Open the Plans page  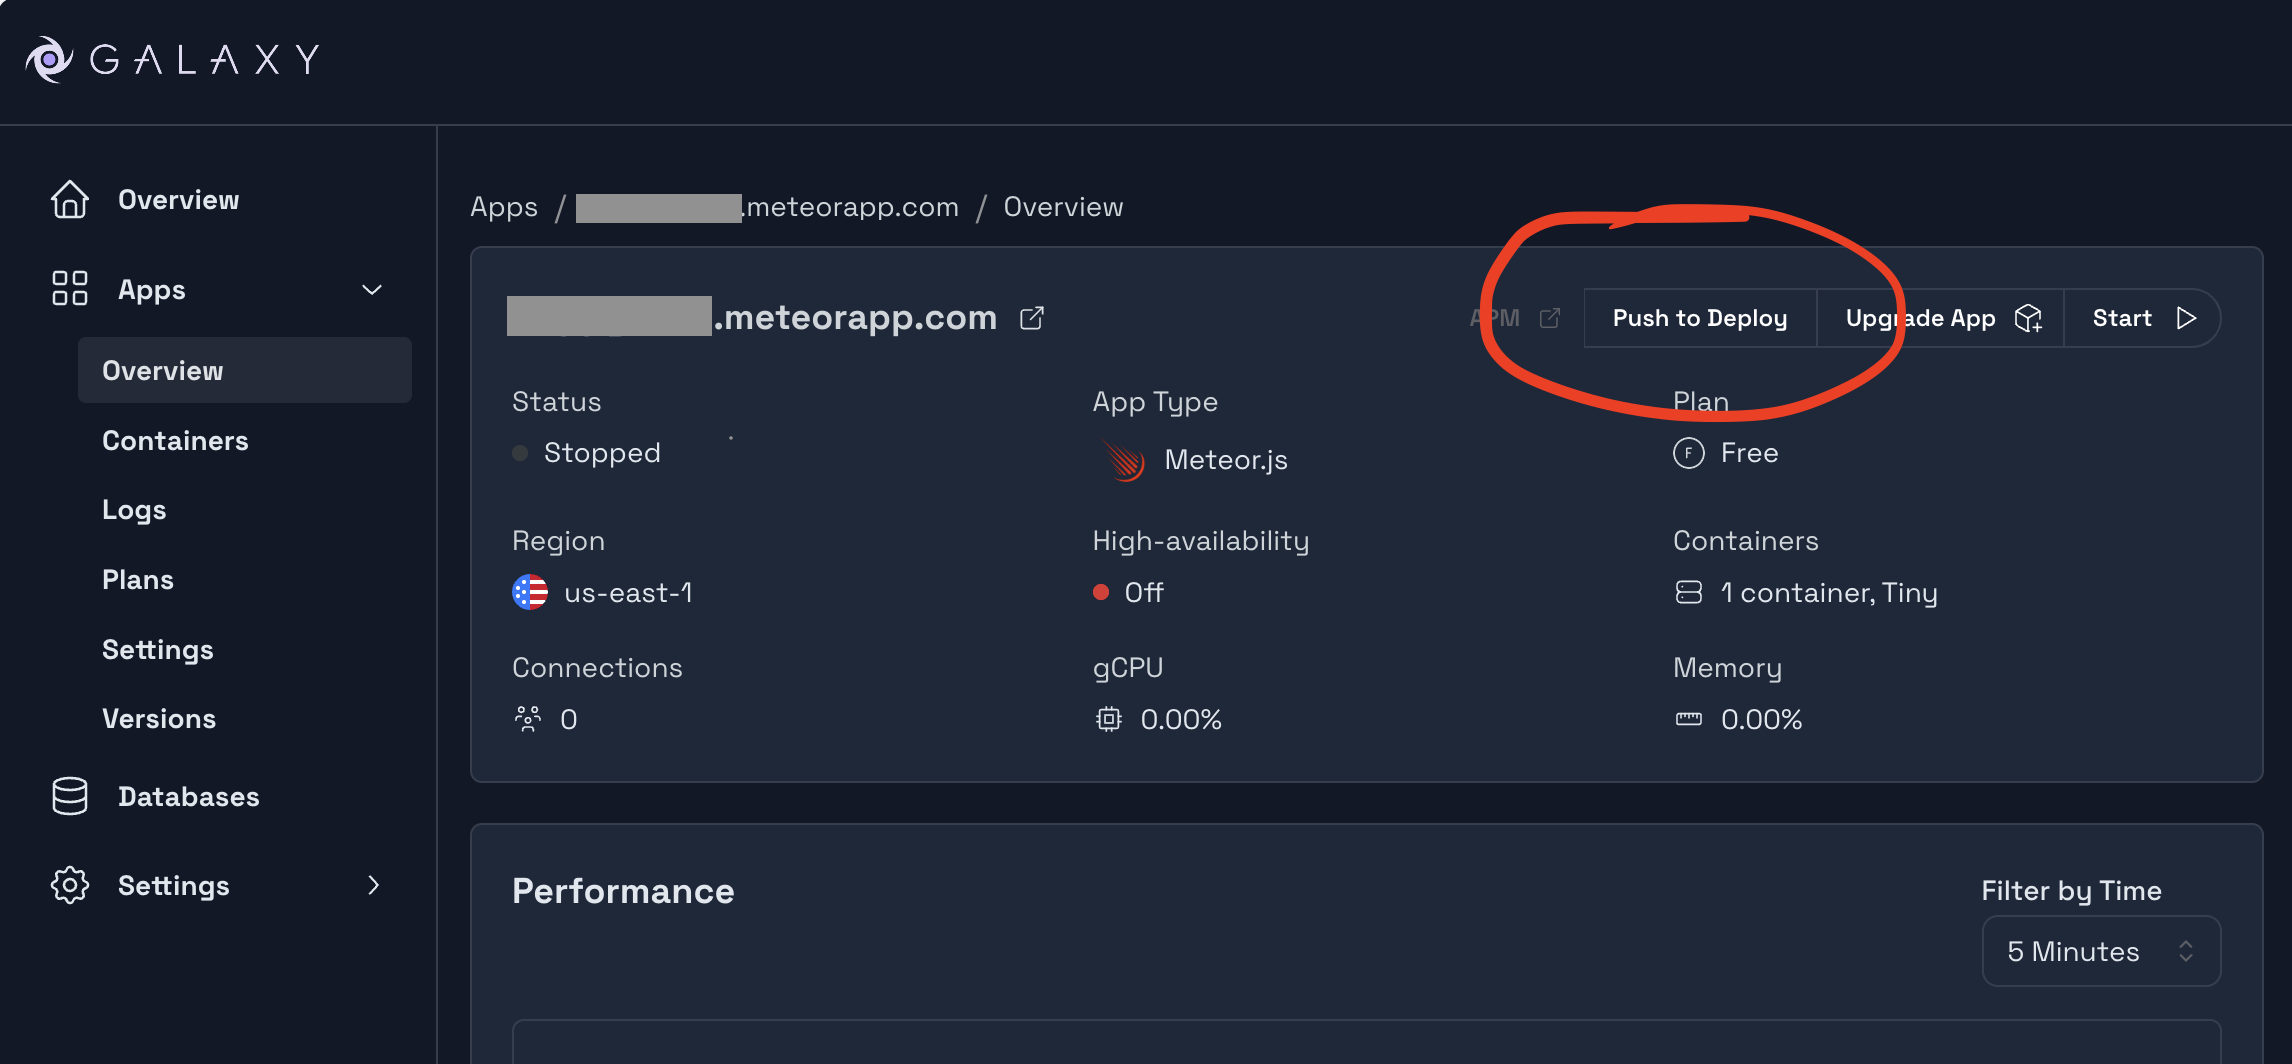(138, 579)
